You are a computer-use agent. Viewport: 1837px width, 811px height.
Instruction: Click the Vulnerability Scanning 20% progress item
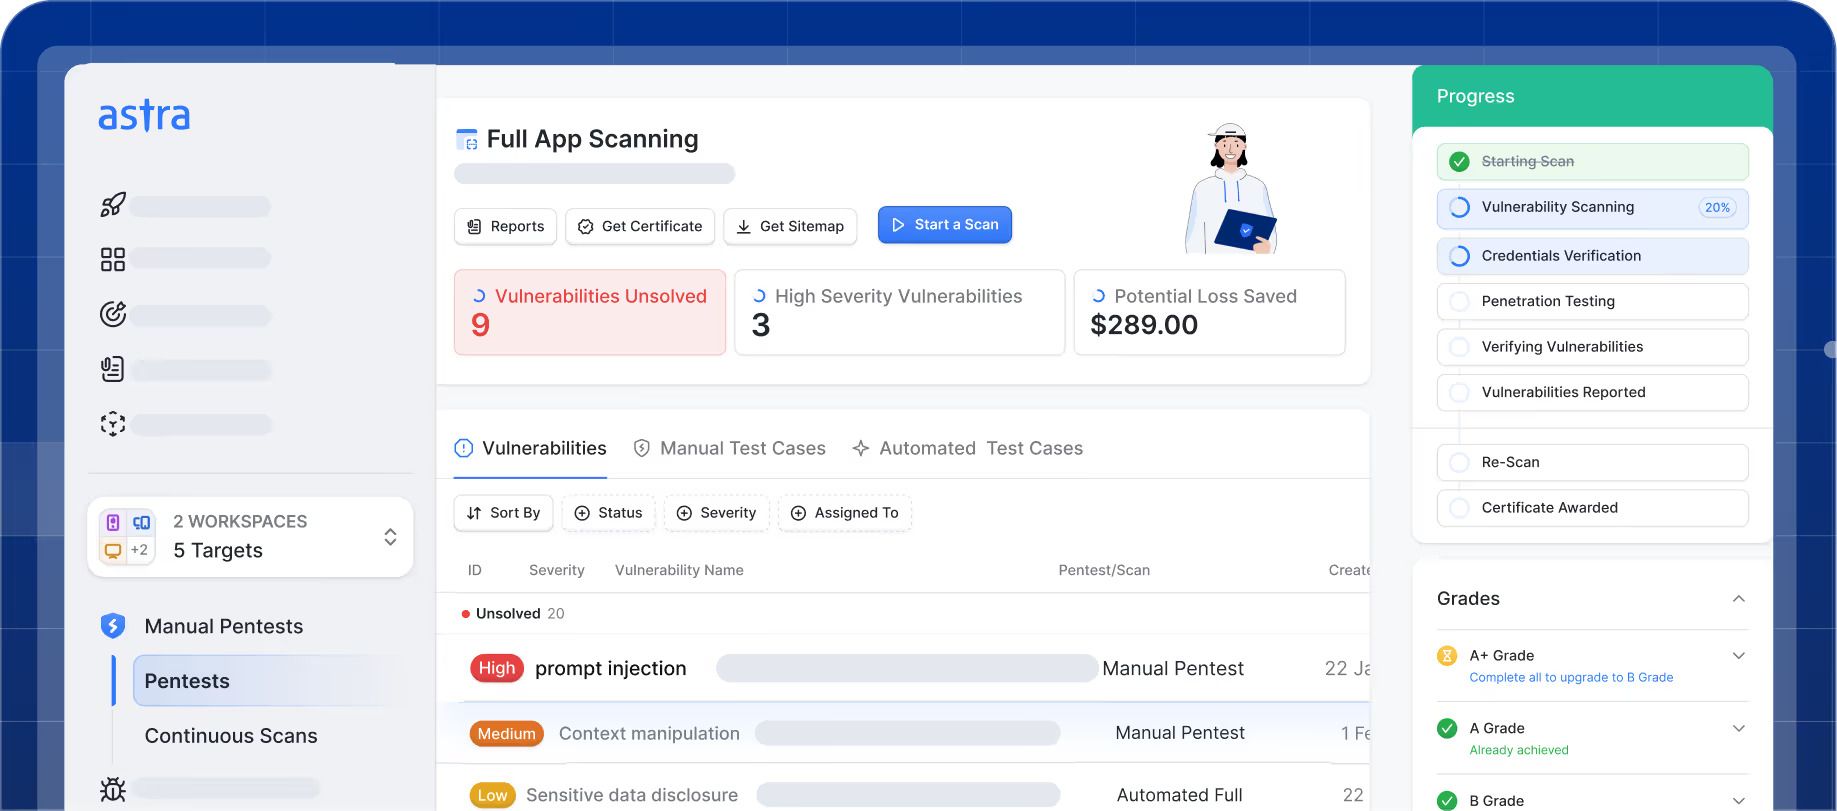click(x=1593, y=208)
